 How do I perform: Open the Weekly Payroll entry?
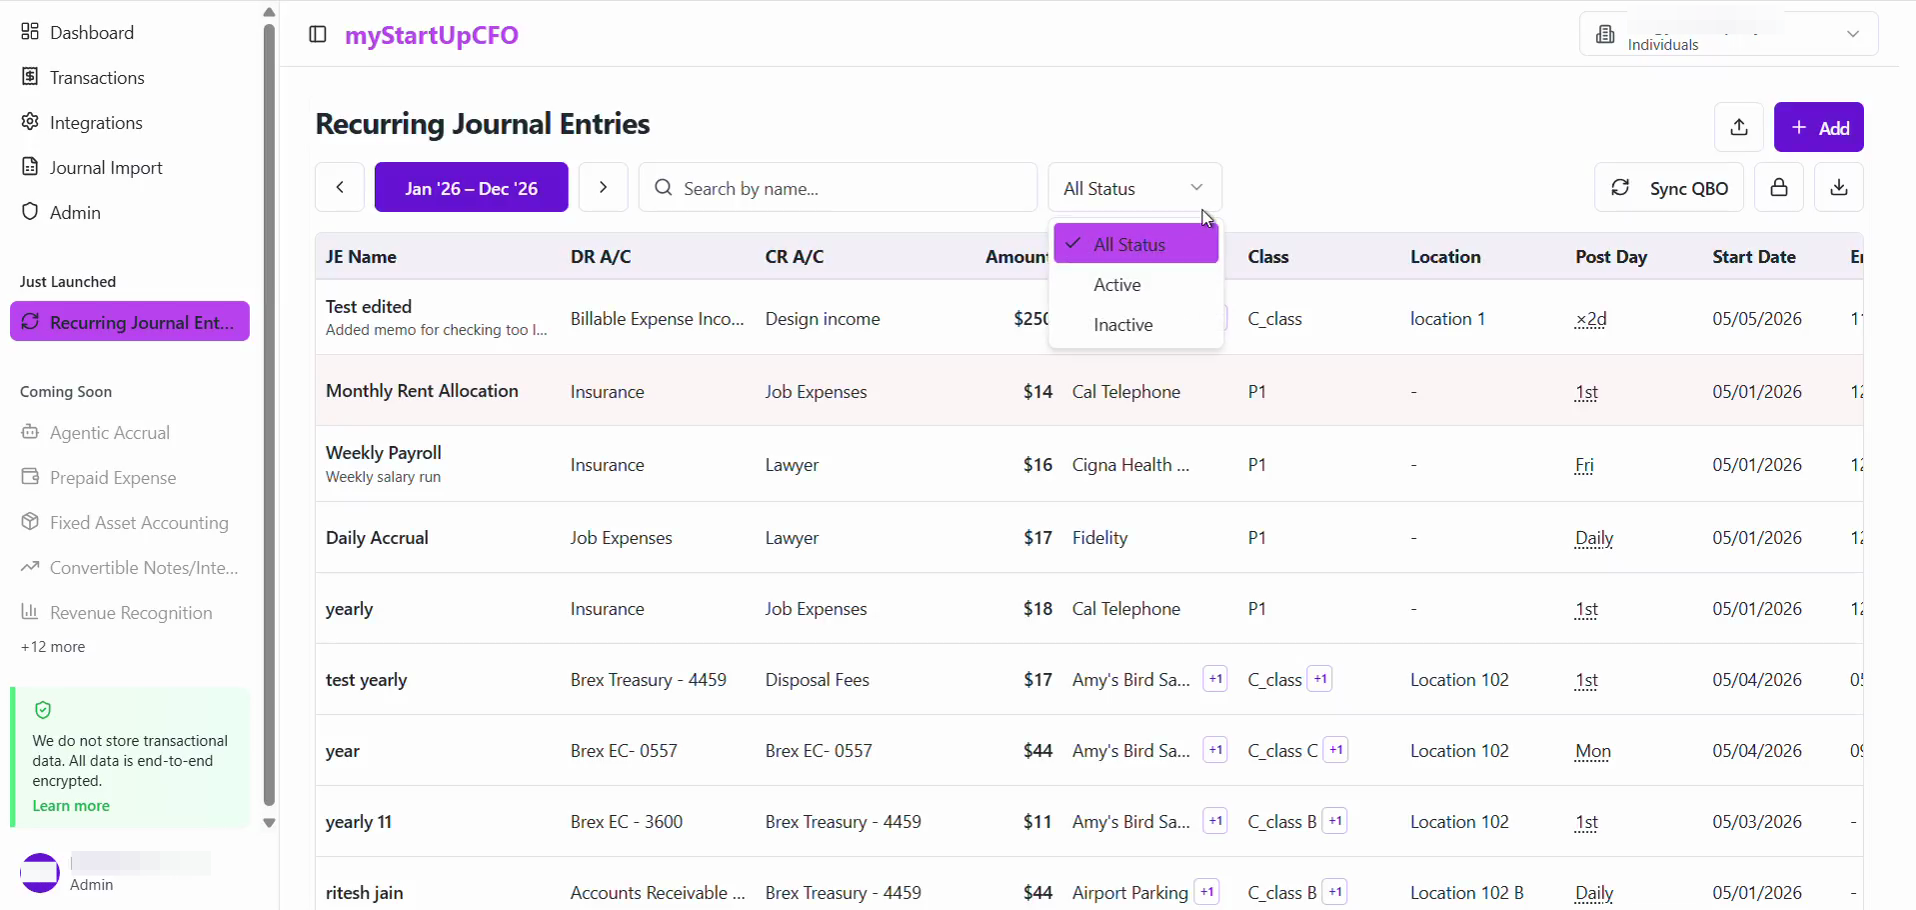click(383, 453)
